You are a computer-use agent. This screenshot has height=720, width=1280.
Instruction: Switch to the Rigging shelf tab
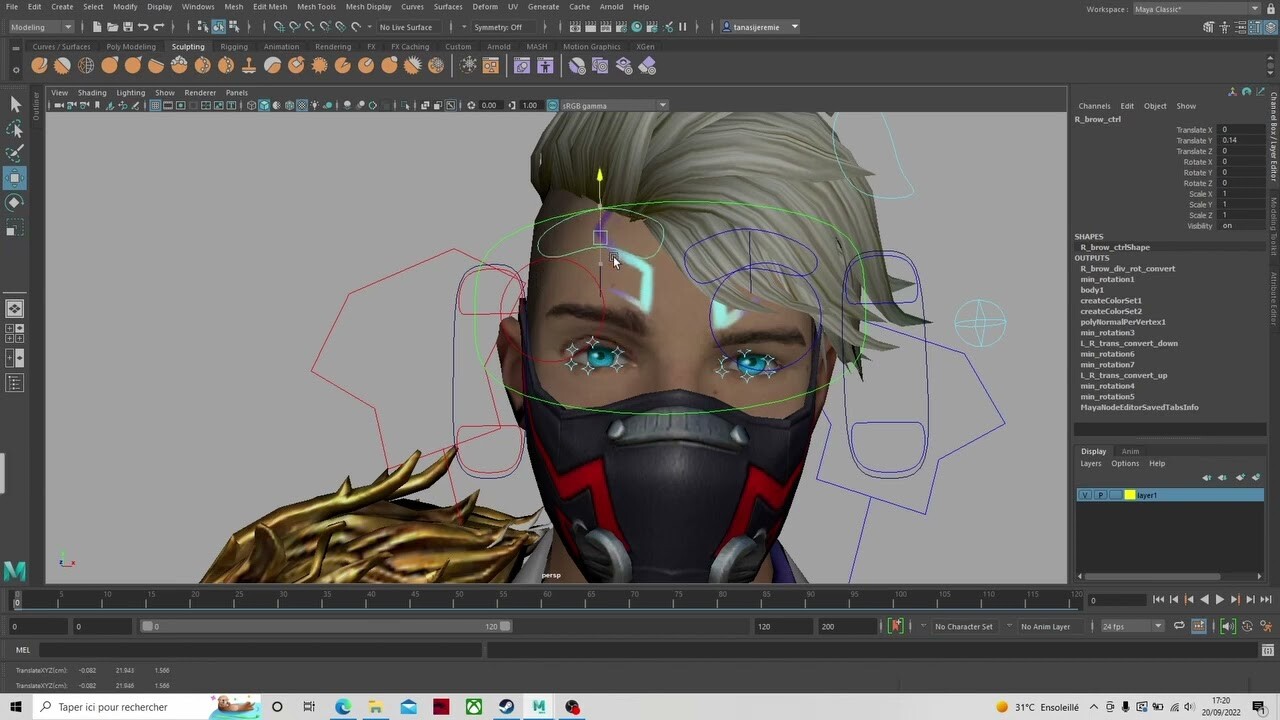click(233, 46)
